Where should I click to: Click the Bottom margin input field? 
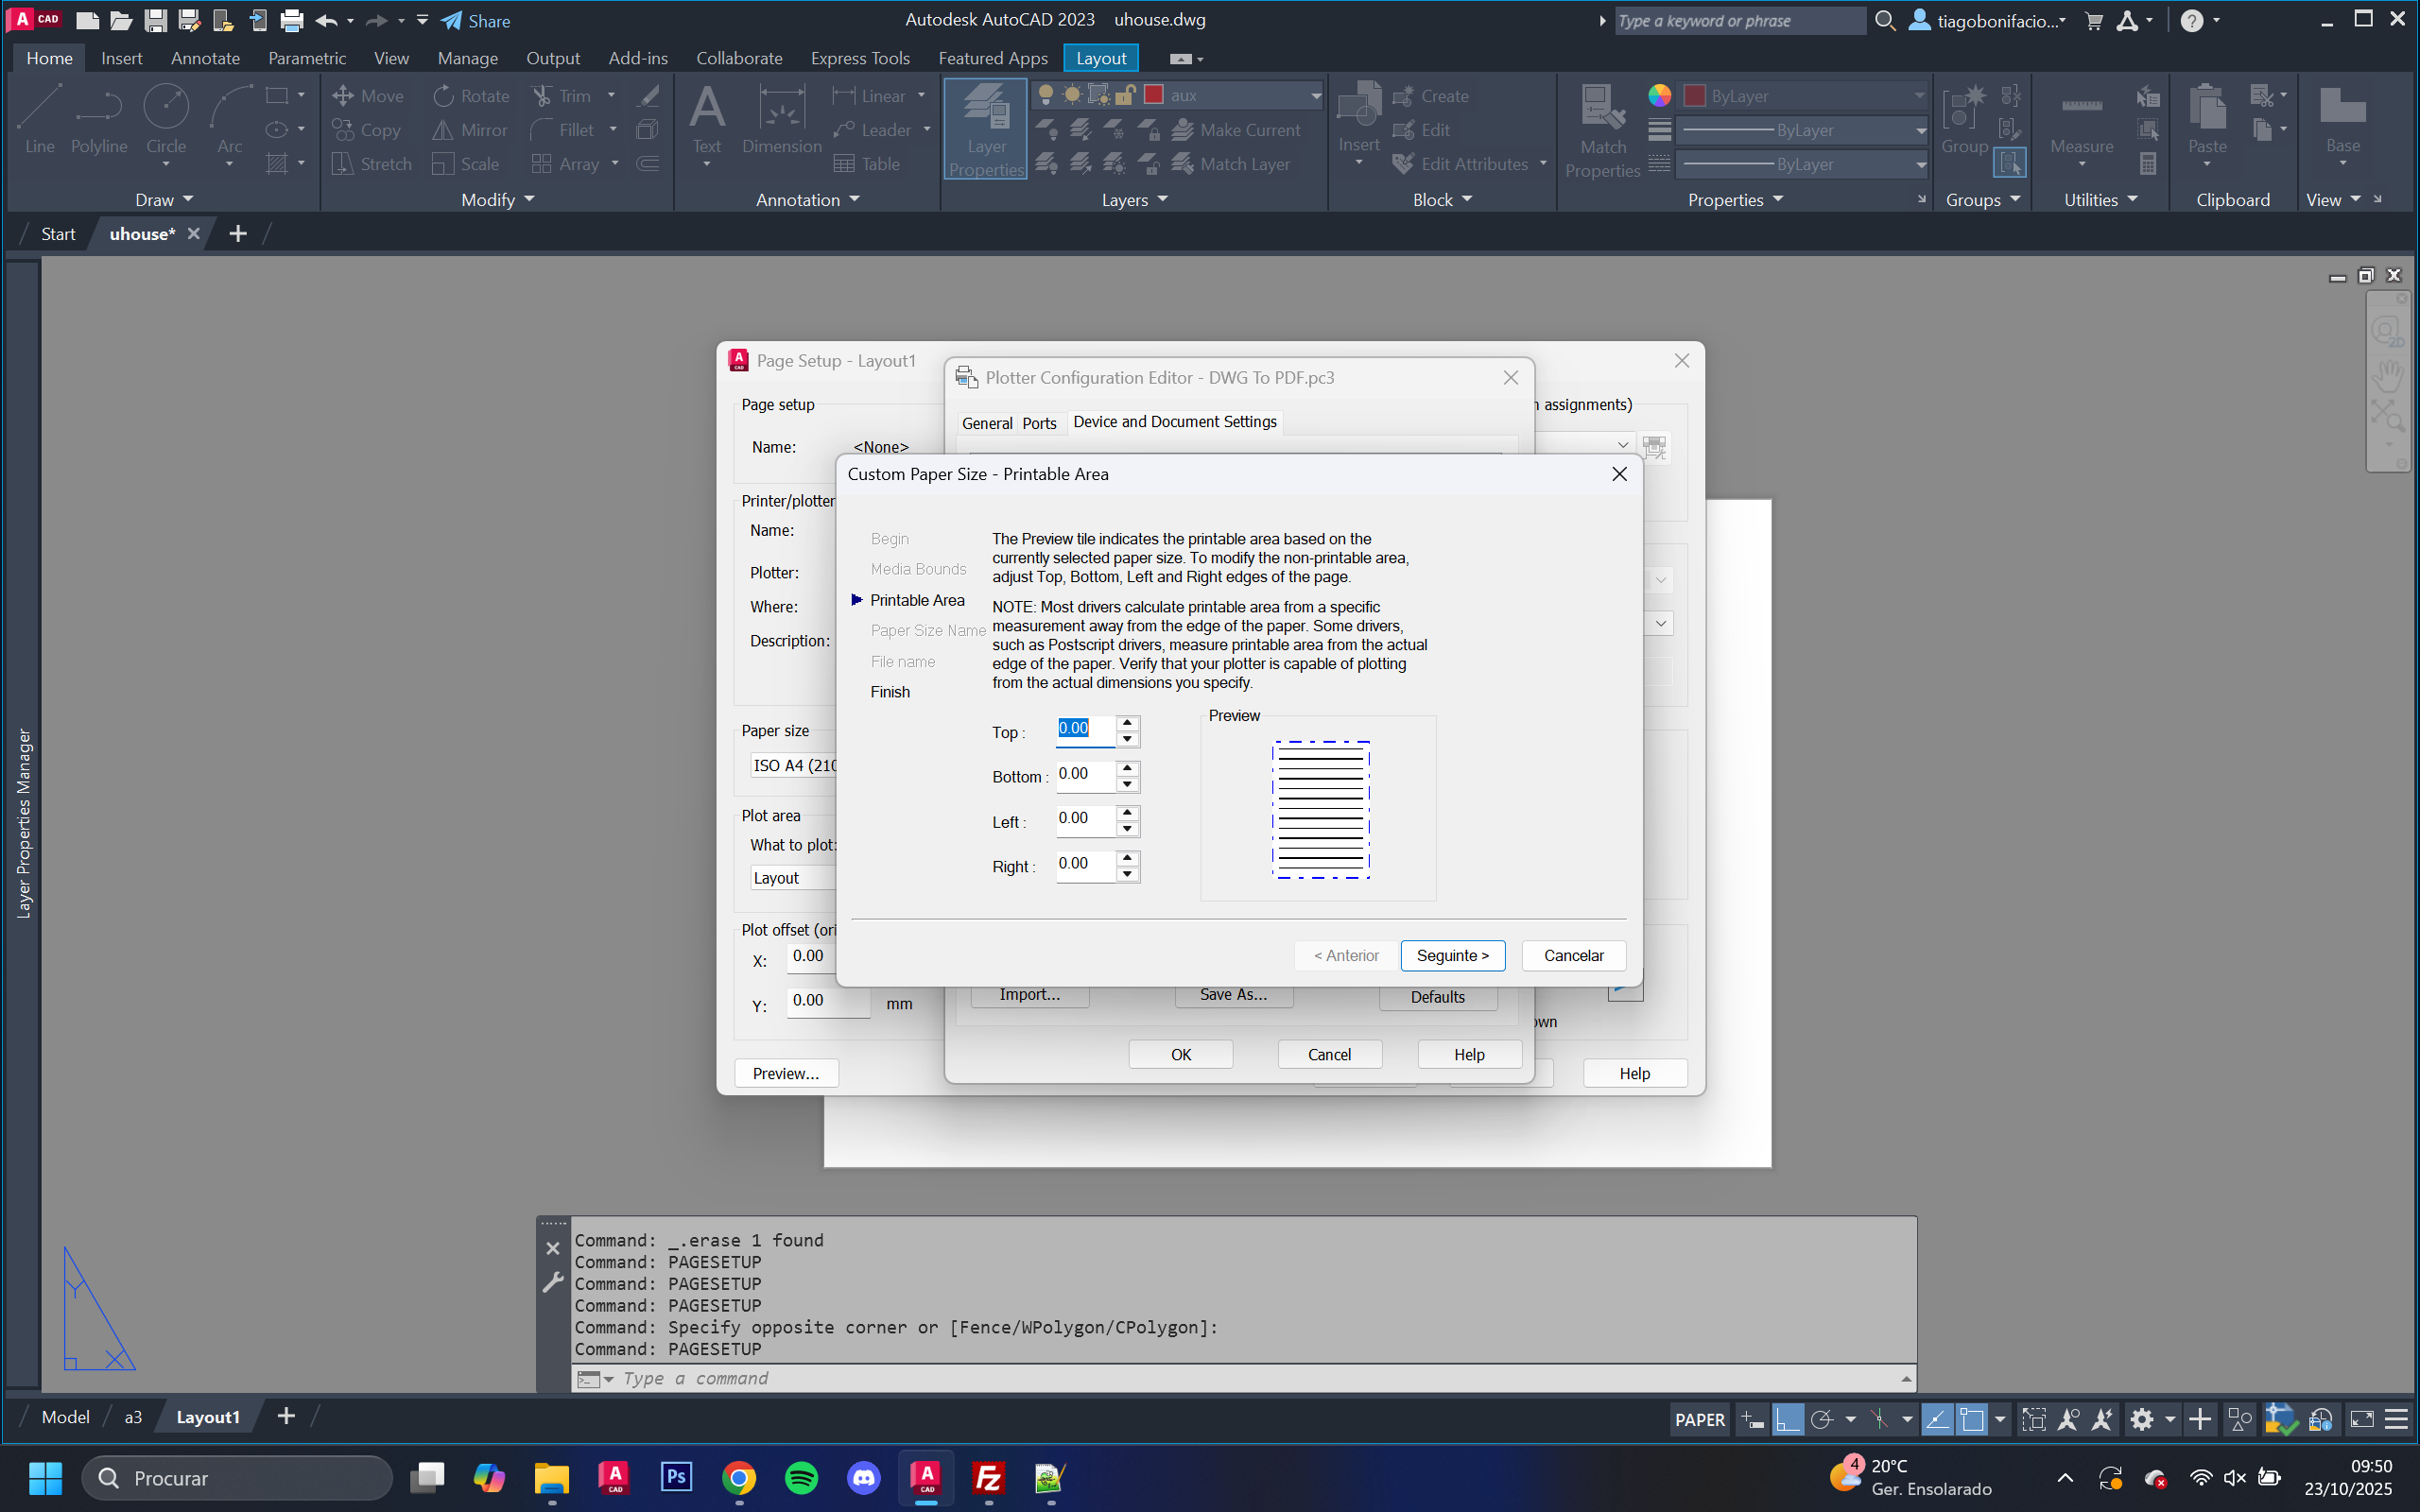coord(1084,775)
